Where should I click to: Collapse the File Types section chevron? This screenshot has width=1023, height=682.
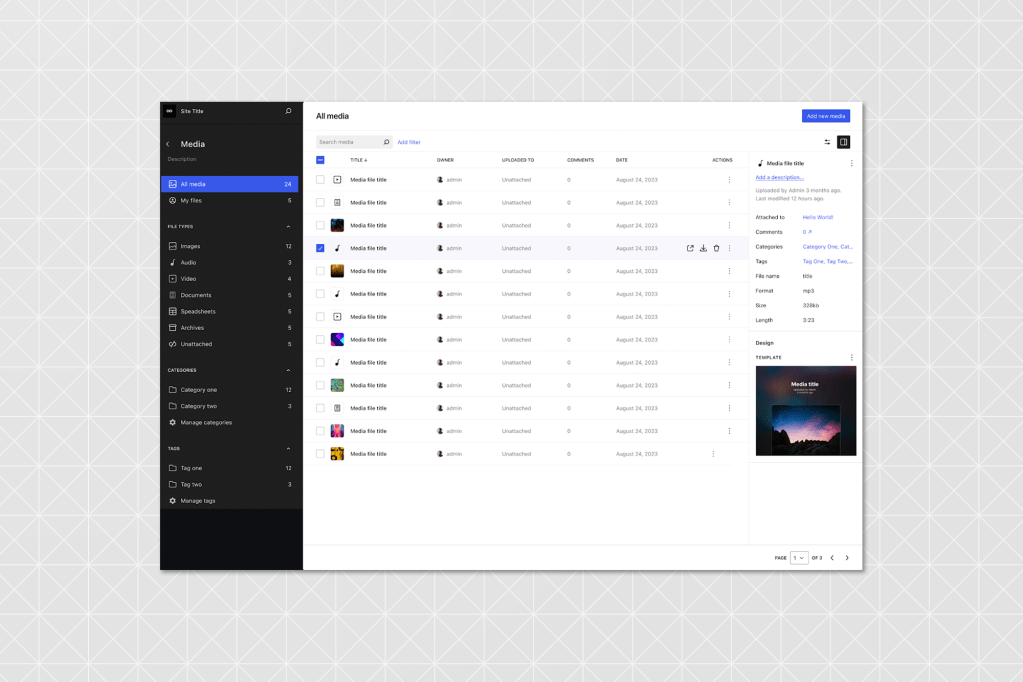(288, 226)
